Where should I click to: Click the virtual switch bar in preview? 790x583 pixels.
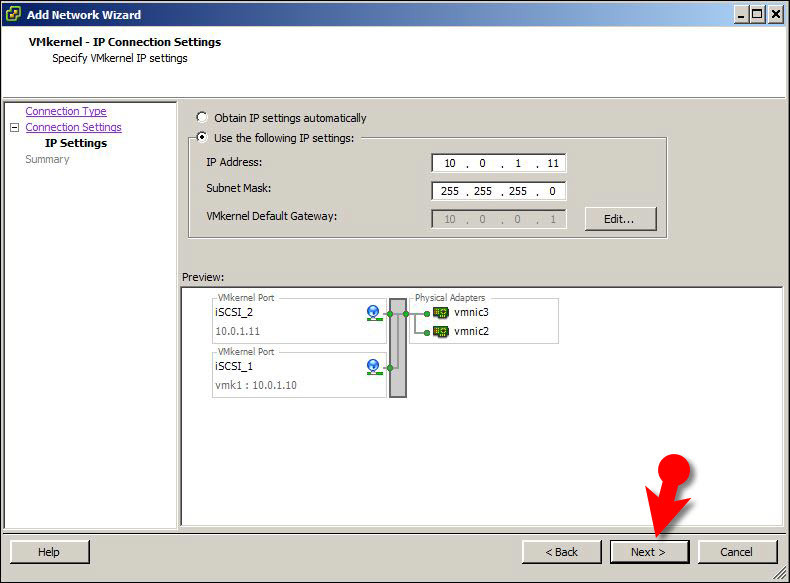click(x=398, y=348)
